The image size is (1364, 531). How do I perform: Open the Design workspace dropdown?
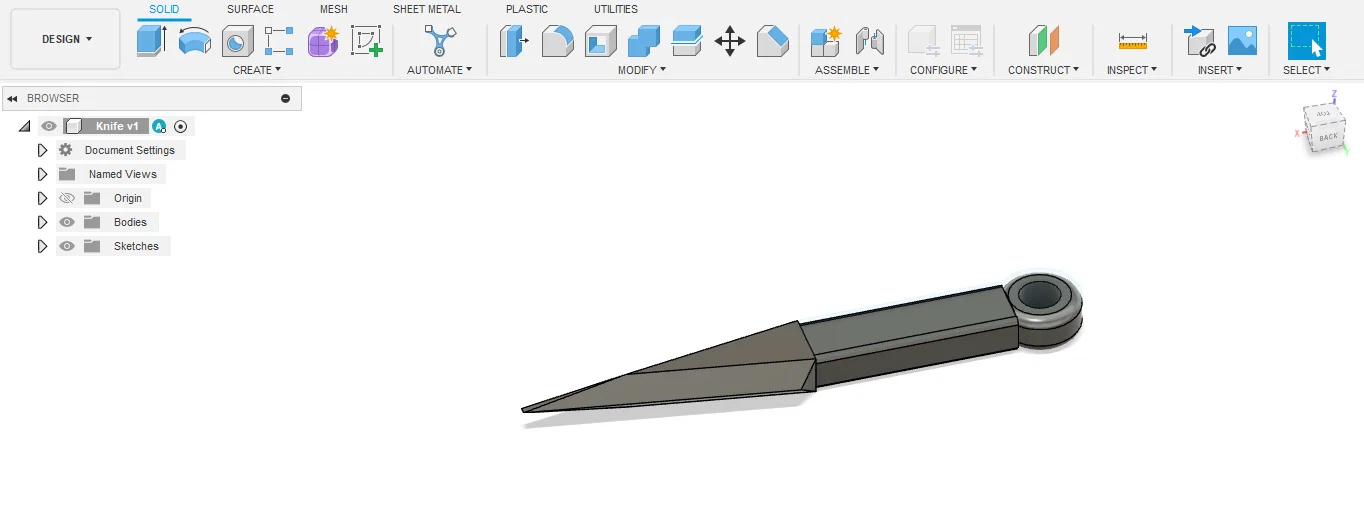click(x=66, y=39)
